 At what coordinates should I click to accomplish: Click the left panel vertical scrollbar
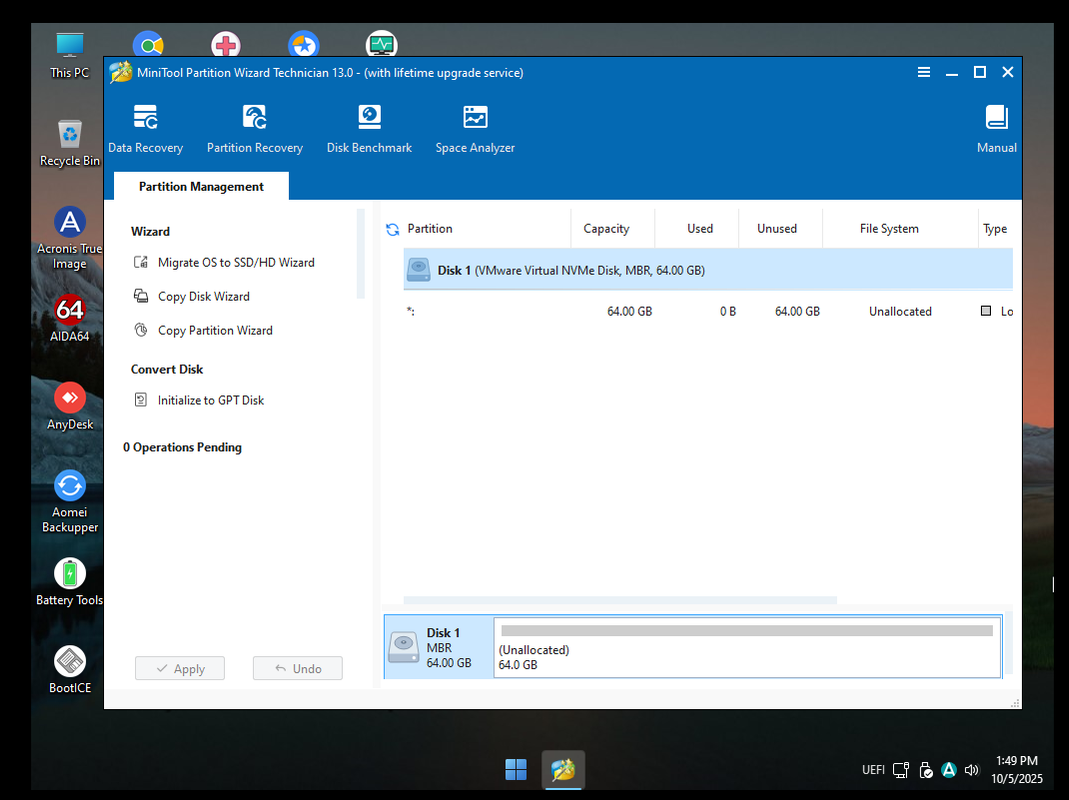pos(361,254)
